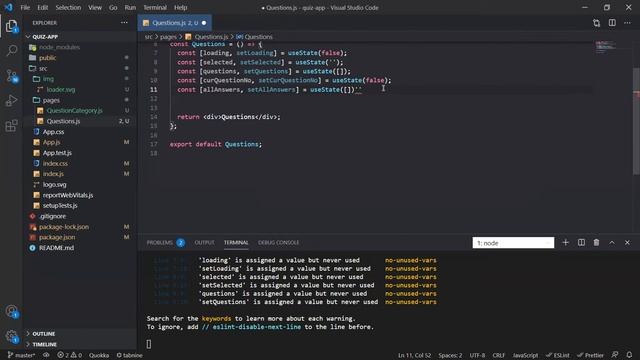Open notifications bell in status bar
The width and height of the screenshot is (640, 360).
629,355
